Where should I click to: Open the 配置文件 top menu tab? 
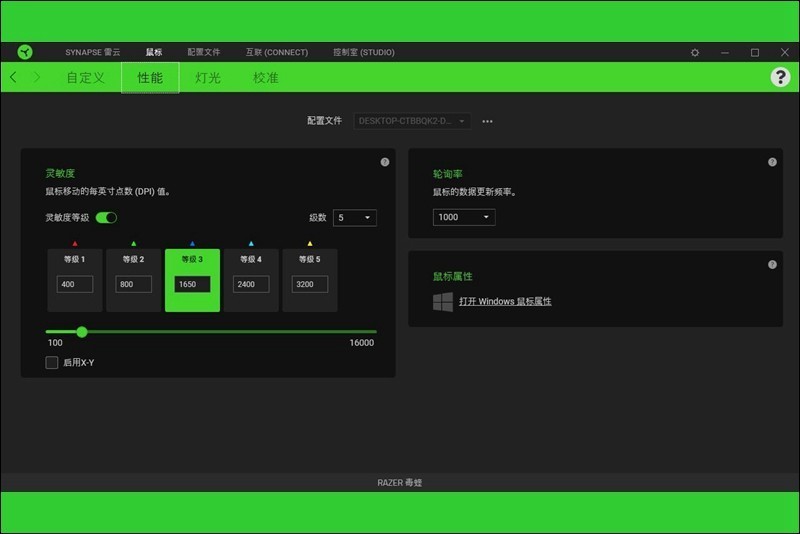[204, 52]
